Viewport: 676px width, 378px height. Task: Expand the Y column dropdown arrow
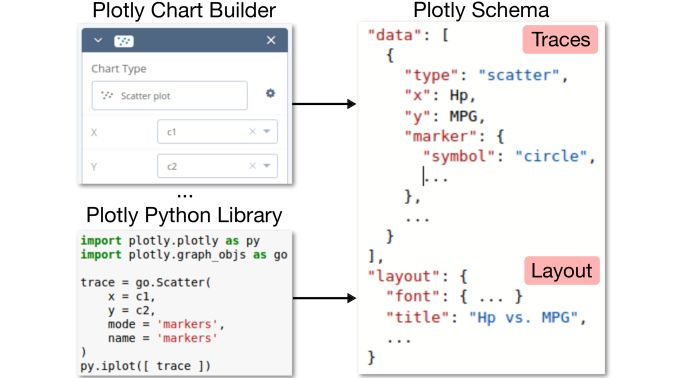point(267,166)
